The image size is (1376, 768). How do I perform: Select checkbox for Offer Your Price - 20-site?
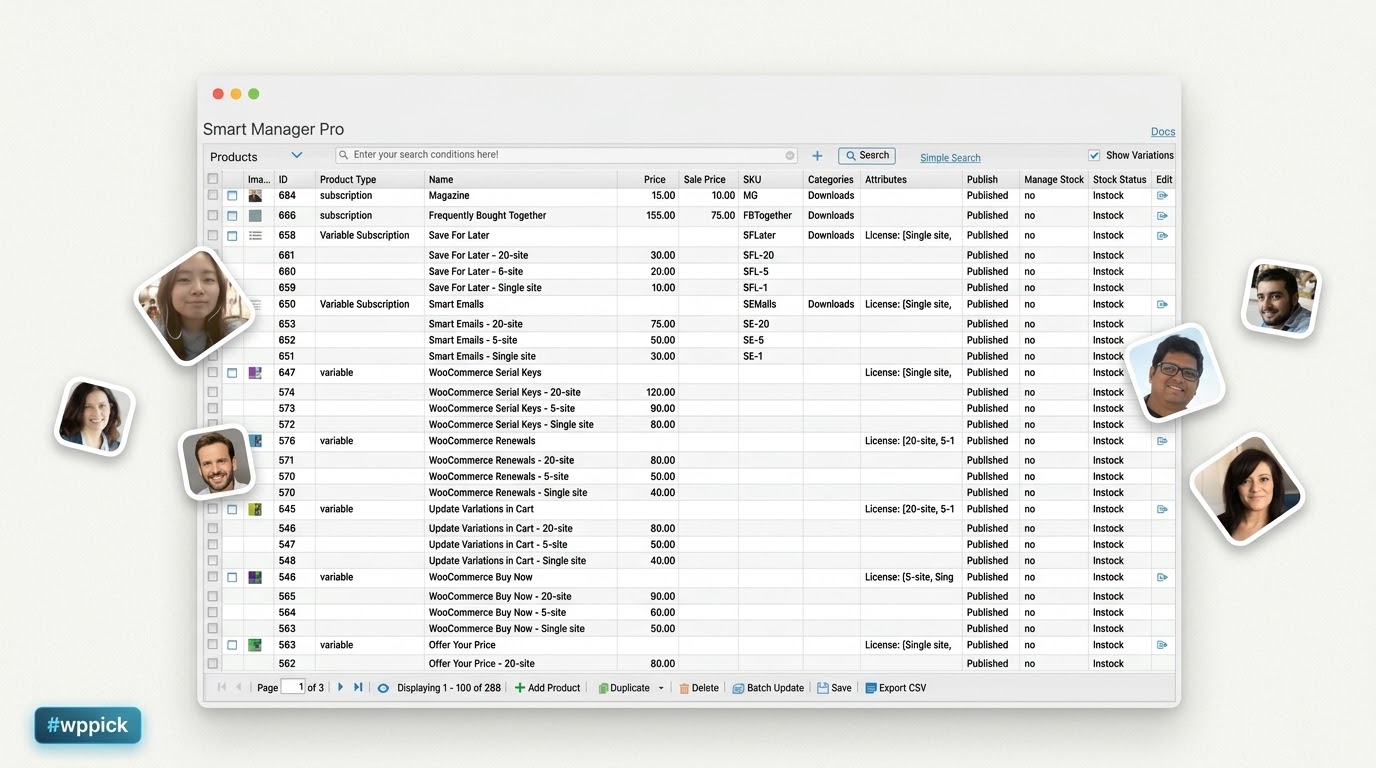pos(213,663)
